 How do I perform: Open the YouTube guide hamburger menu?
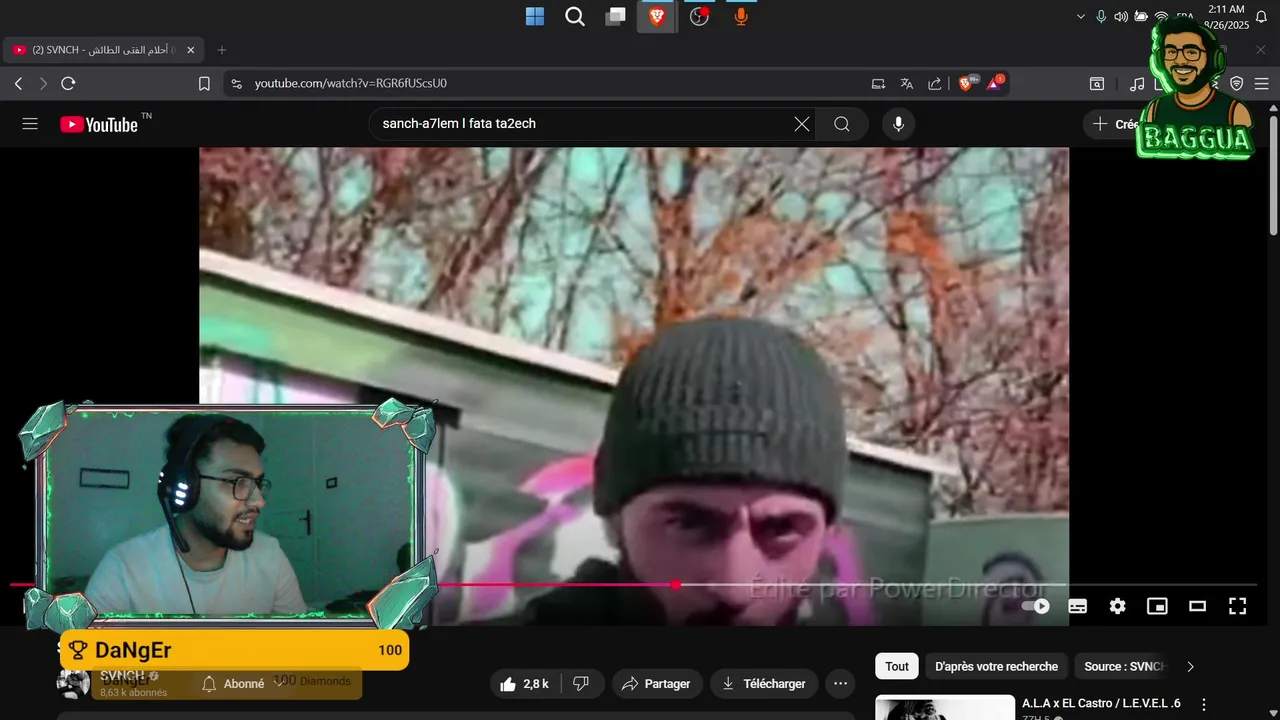[30, 124]
